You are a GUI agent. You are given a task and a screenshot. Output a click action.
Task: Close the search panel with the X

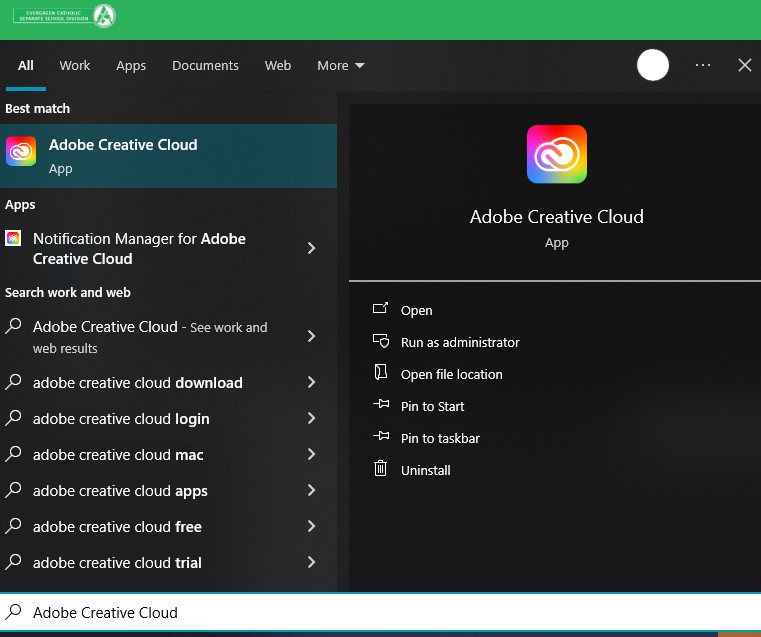pyautogui.click(x=744, y=65)
